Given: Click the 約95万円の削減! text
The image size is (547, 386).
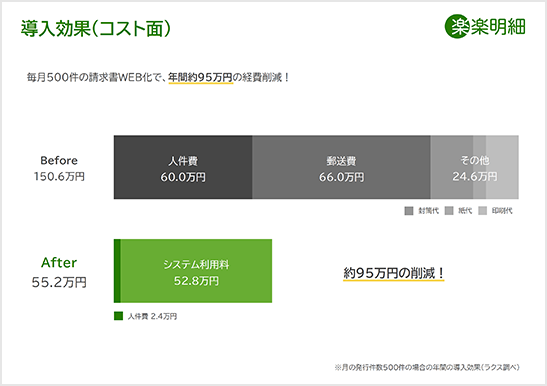Looking at the screenshot, I should pyautogui.click(x=394, y=273).
